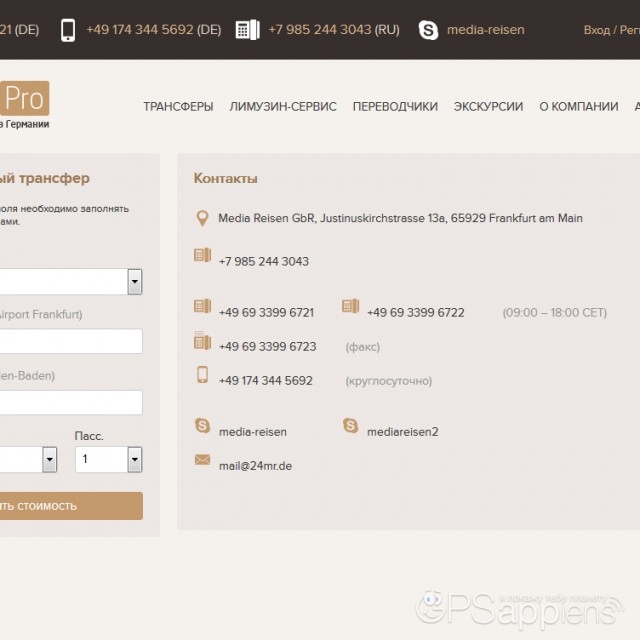Expand the Пасс. passenger count dropdown
The width and height of the screenshot is (640, 640).
134,460
